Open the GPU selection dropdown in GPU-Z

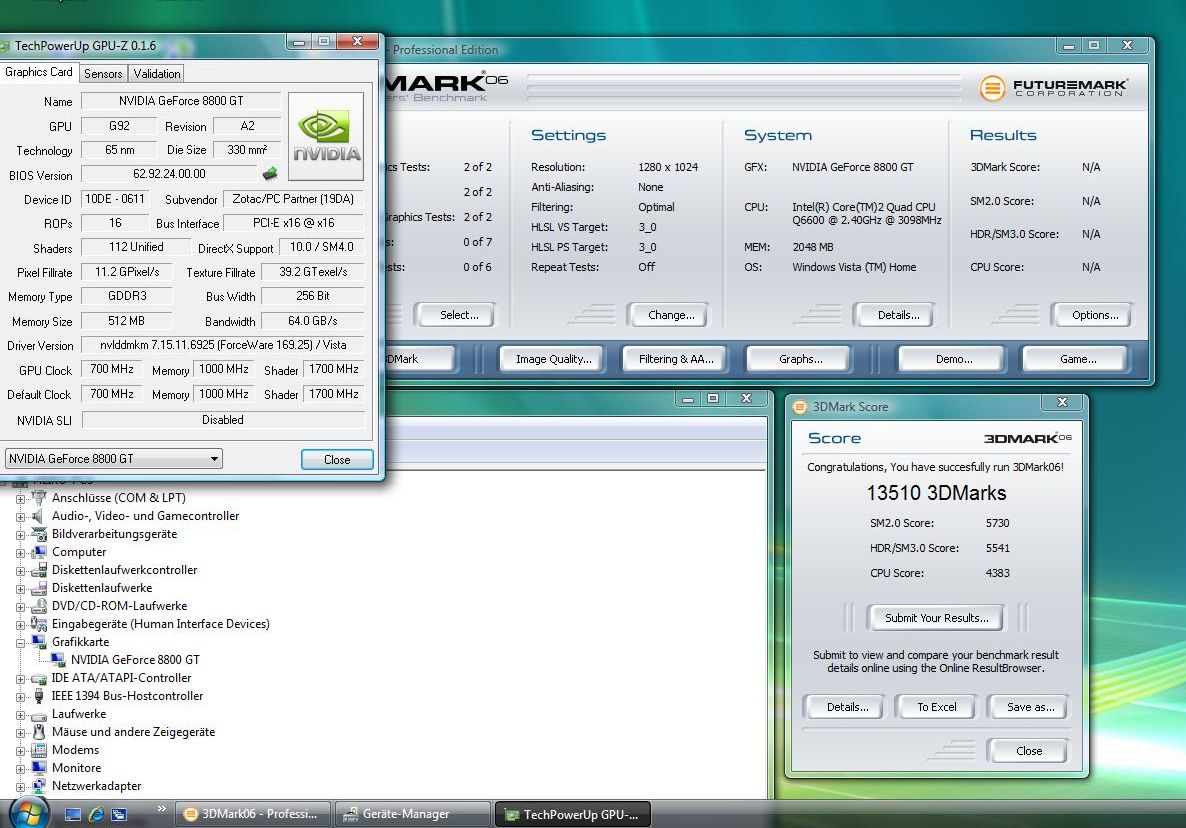(113, 458)
